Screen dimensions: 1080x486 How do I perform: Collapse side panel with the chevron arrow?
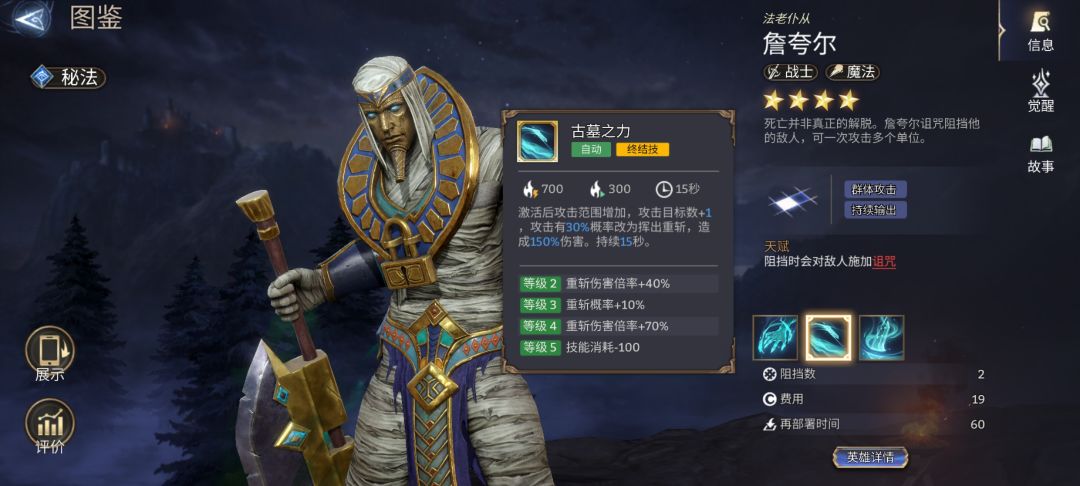(1001, 30)
